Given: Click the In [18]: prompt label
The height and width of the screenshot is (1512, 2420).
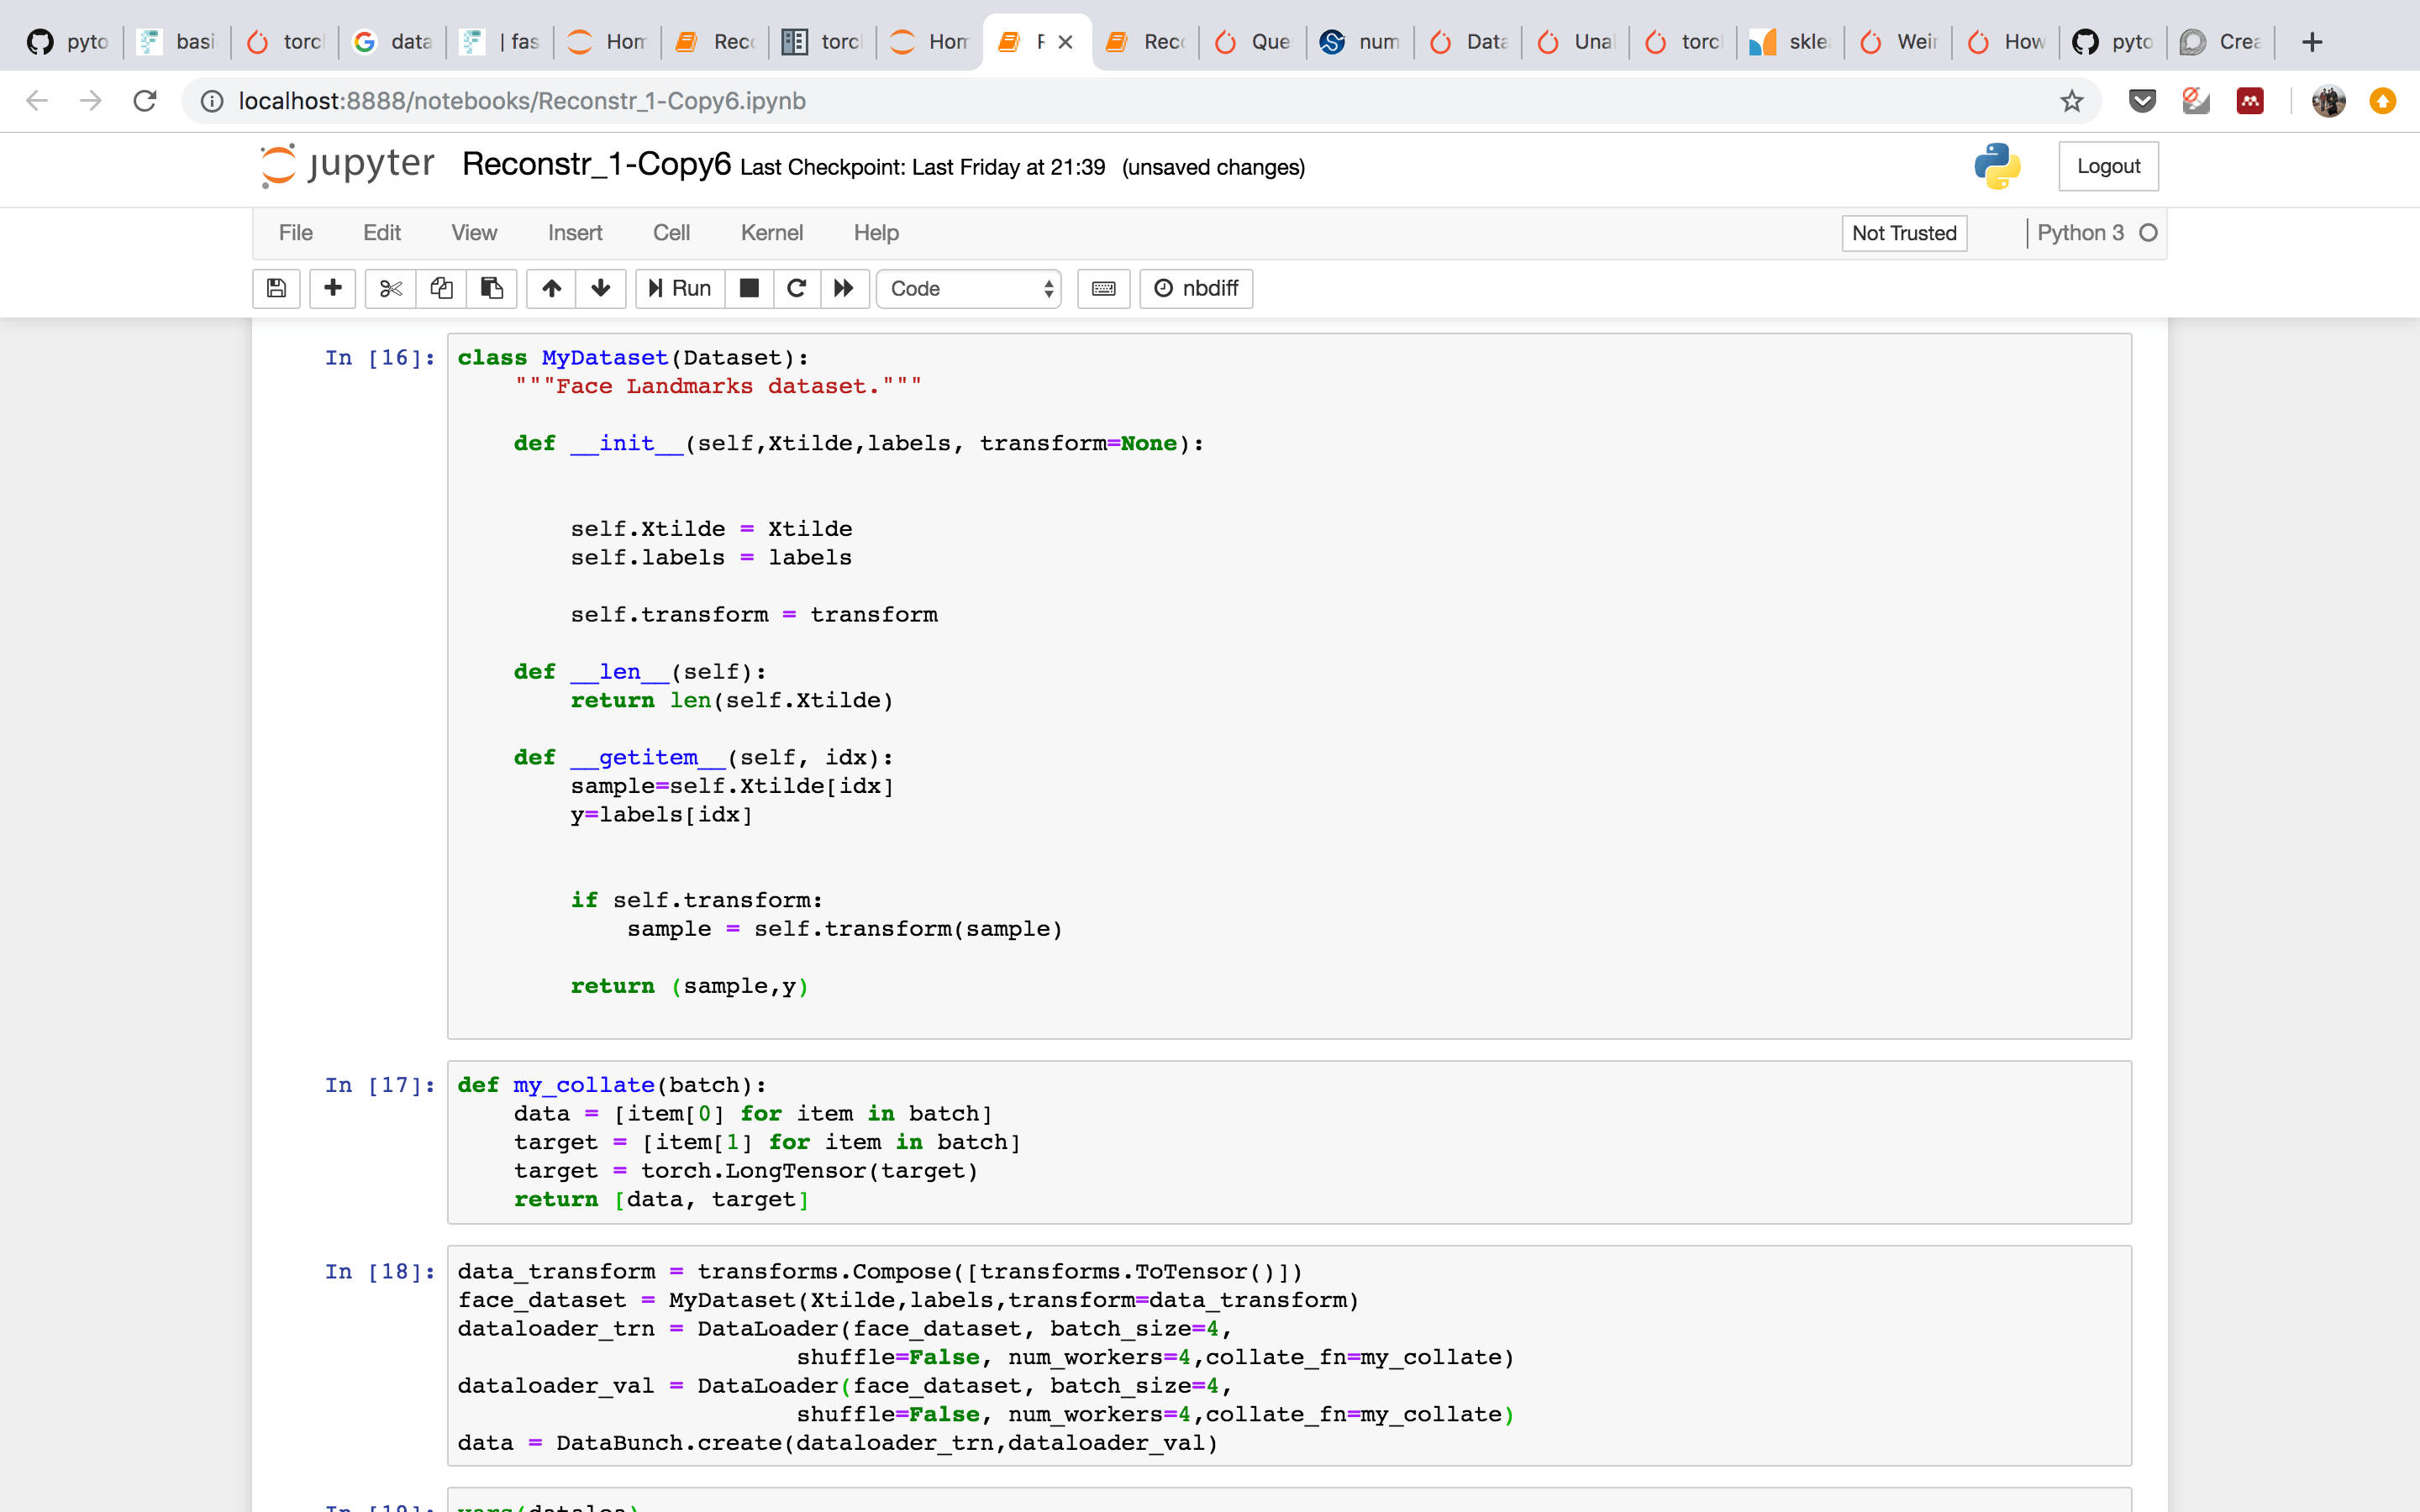Looking at the screenshot, I should coord(380,1272).
